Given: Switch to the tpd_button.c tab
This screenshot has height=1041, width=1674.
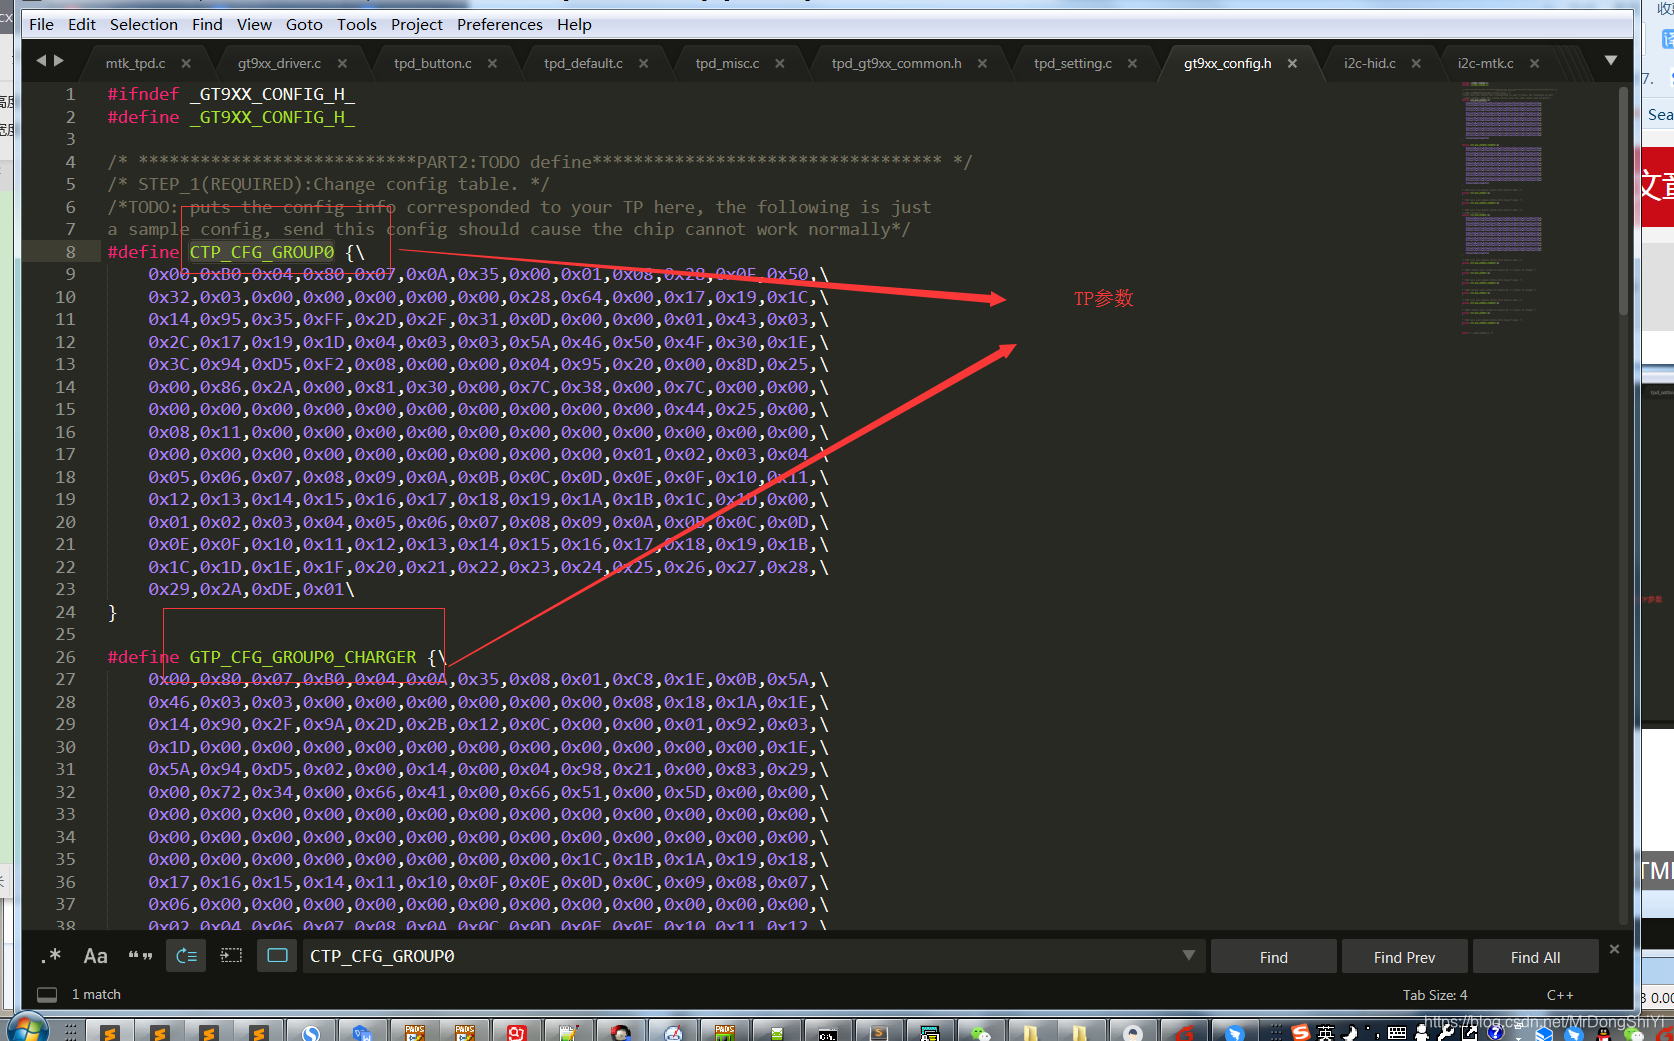Looking at the screenshot, I should click(433, 63).
